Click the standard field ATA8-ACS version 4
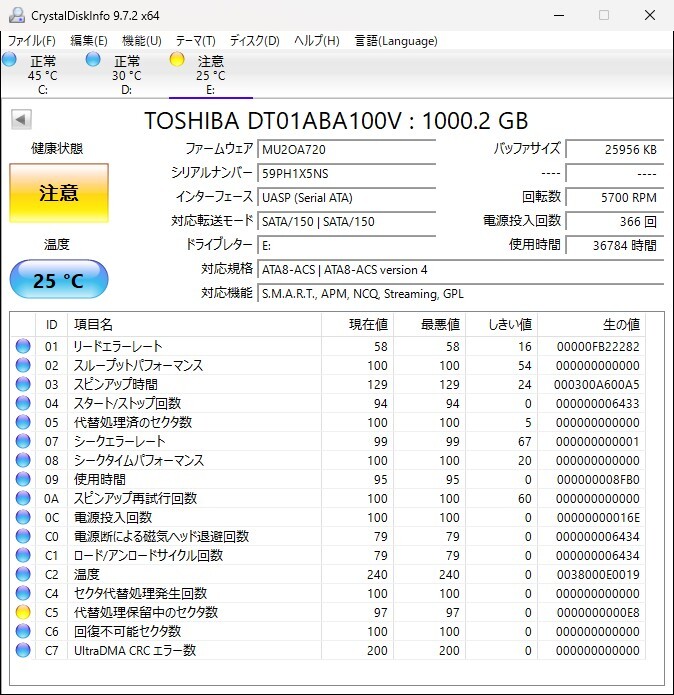 461,269
